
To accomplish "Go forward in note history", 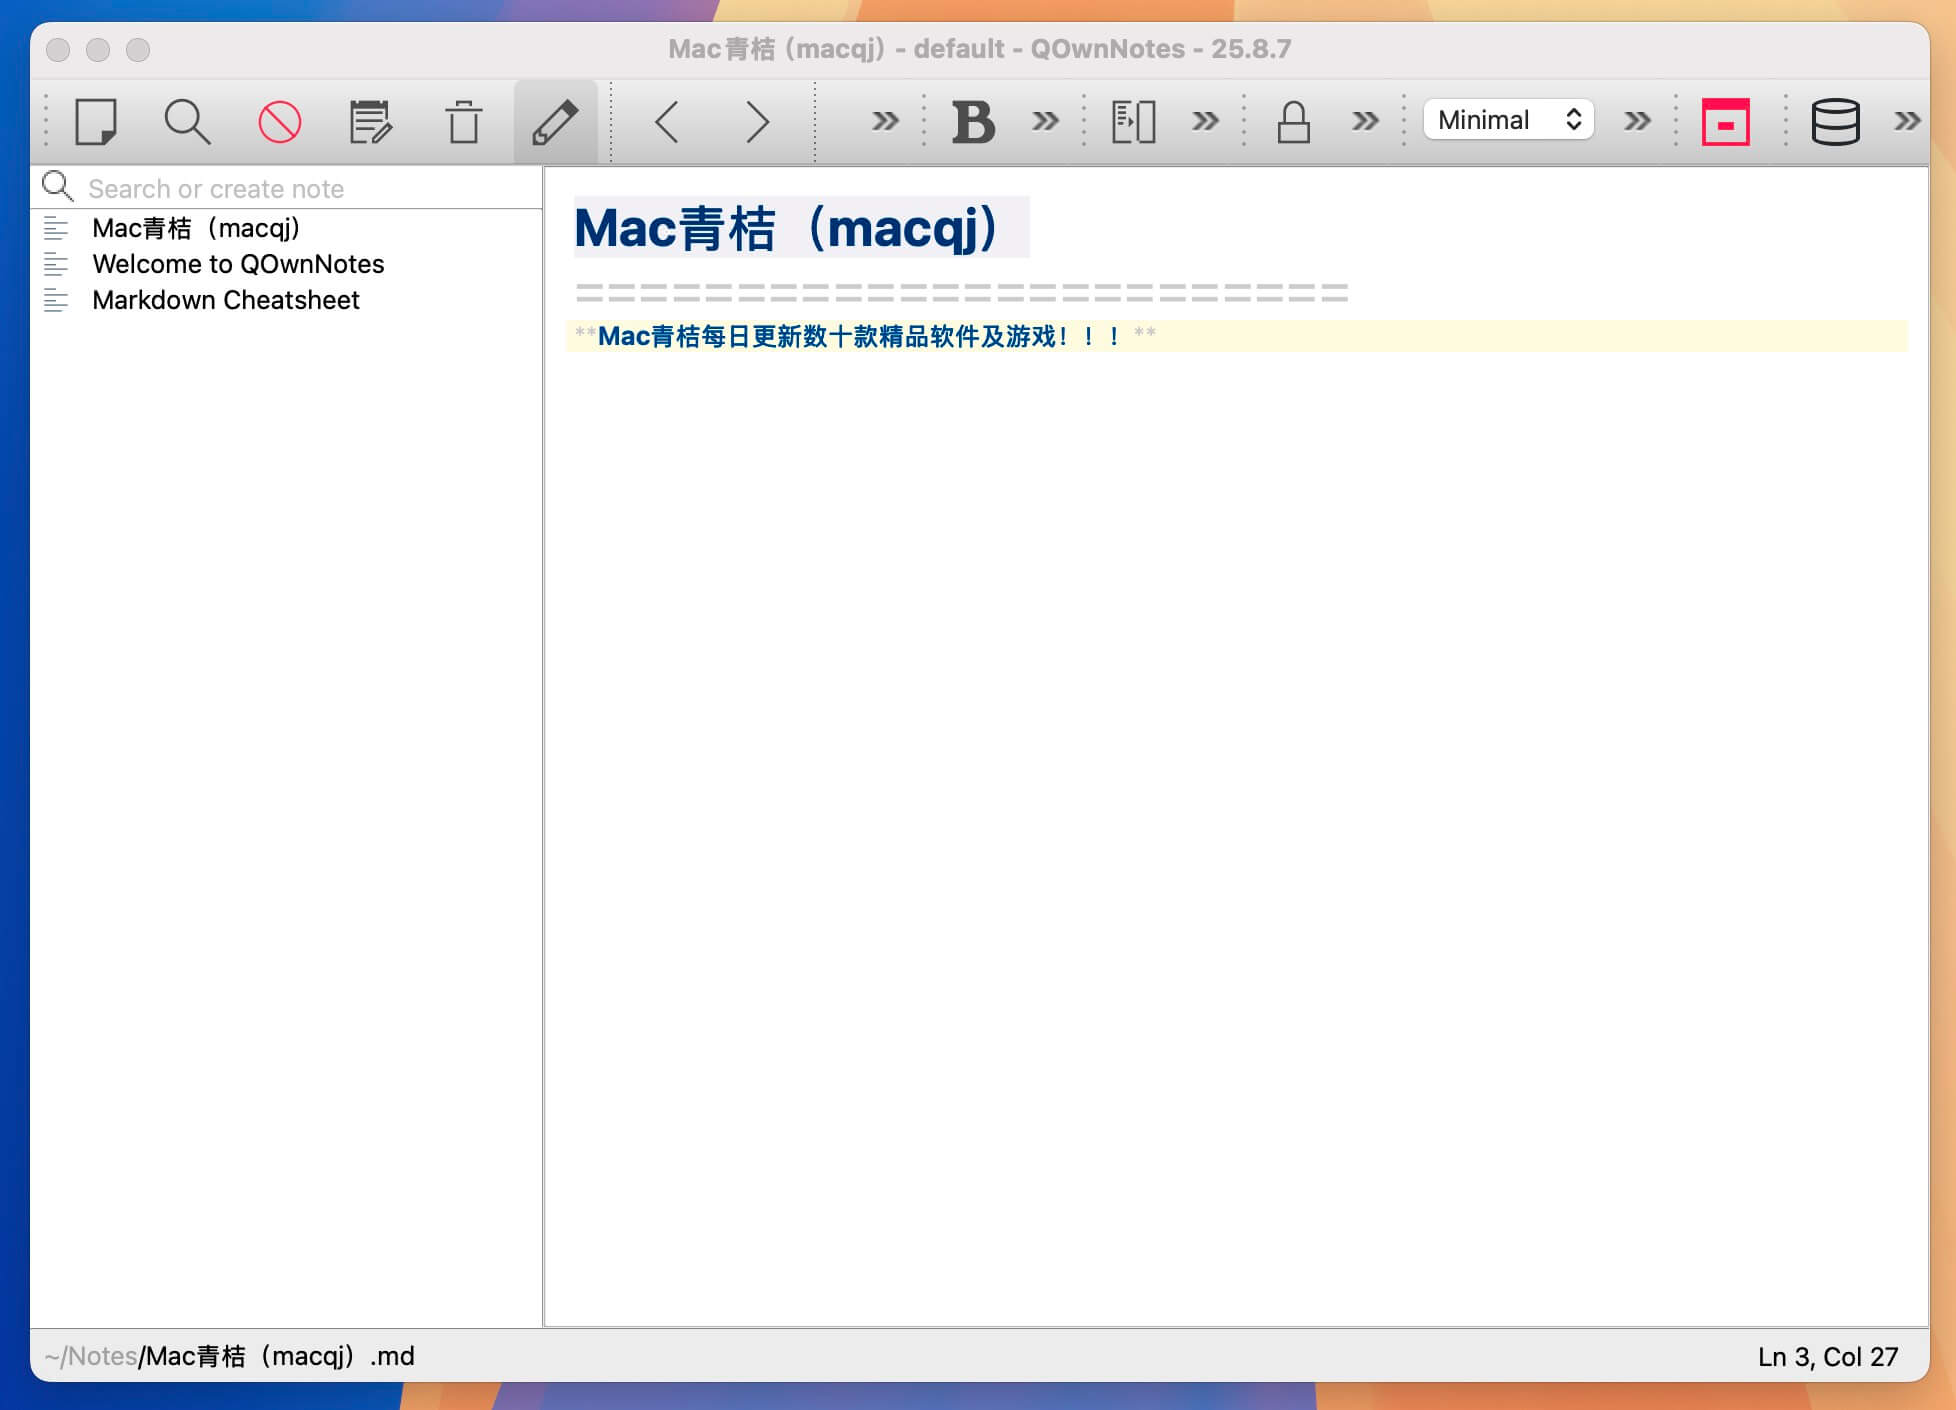I will click(757, 122).
